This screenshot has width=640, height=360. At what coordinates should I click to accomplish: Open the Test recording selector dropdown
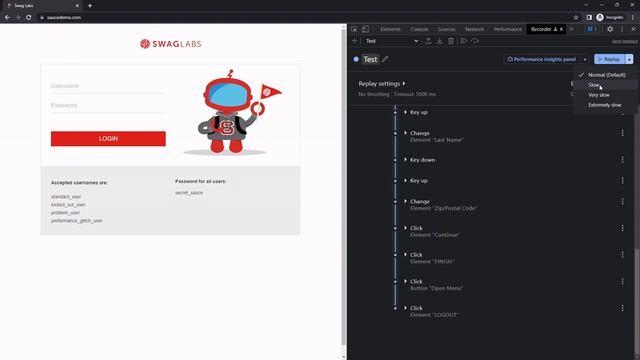tap(392, 41)
